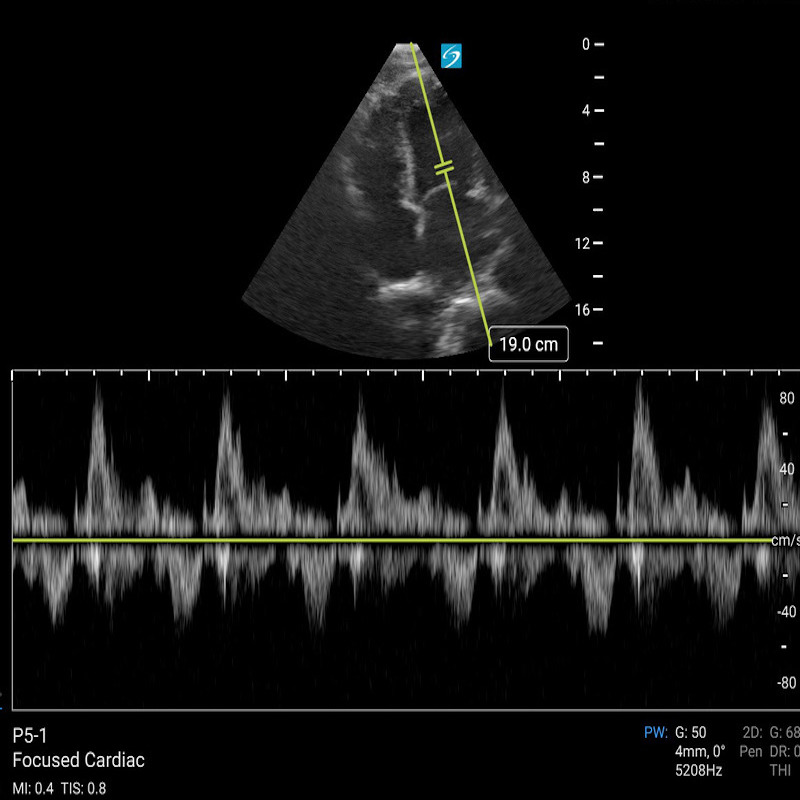Click the 2D: mode label
Viewport: 800px width, 800px height.
[753, 733]
